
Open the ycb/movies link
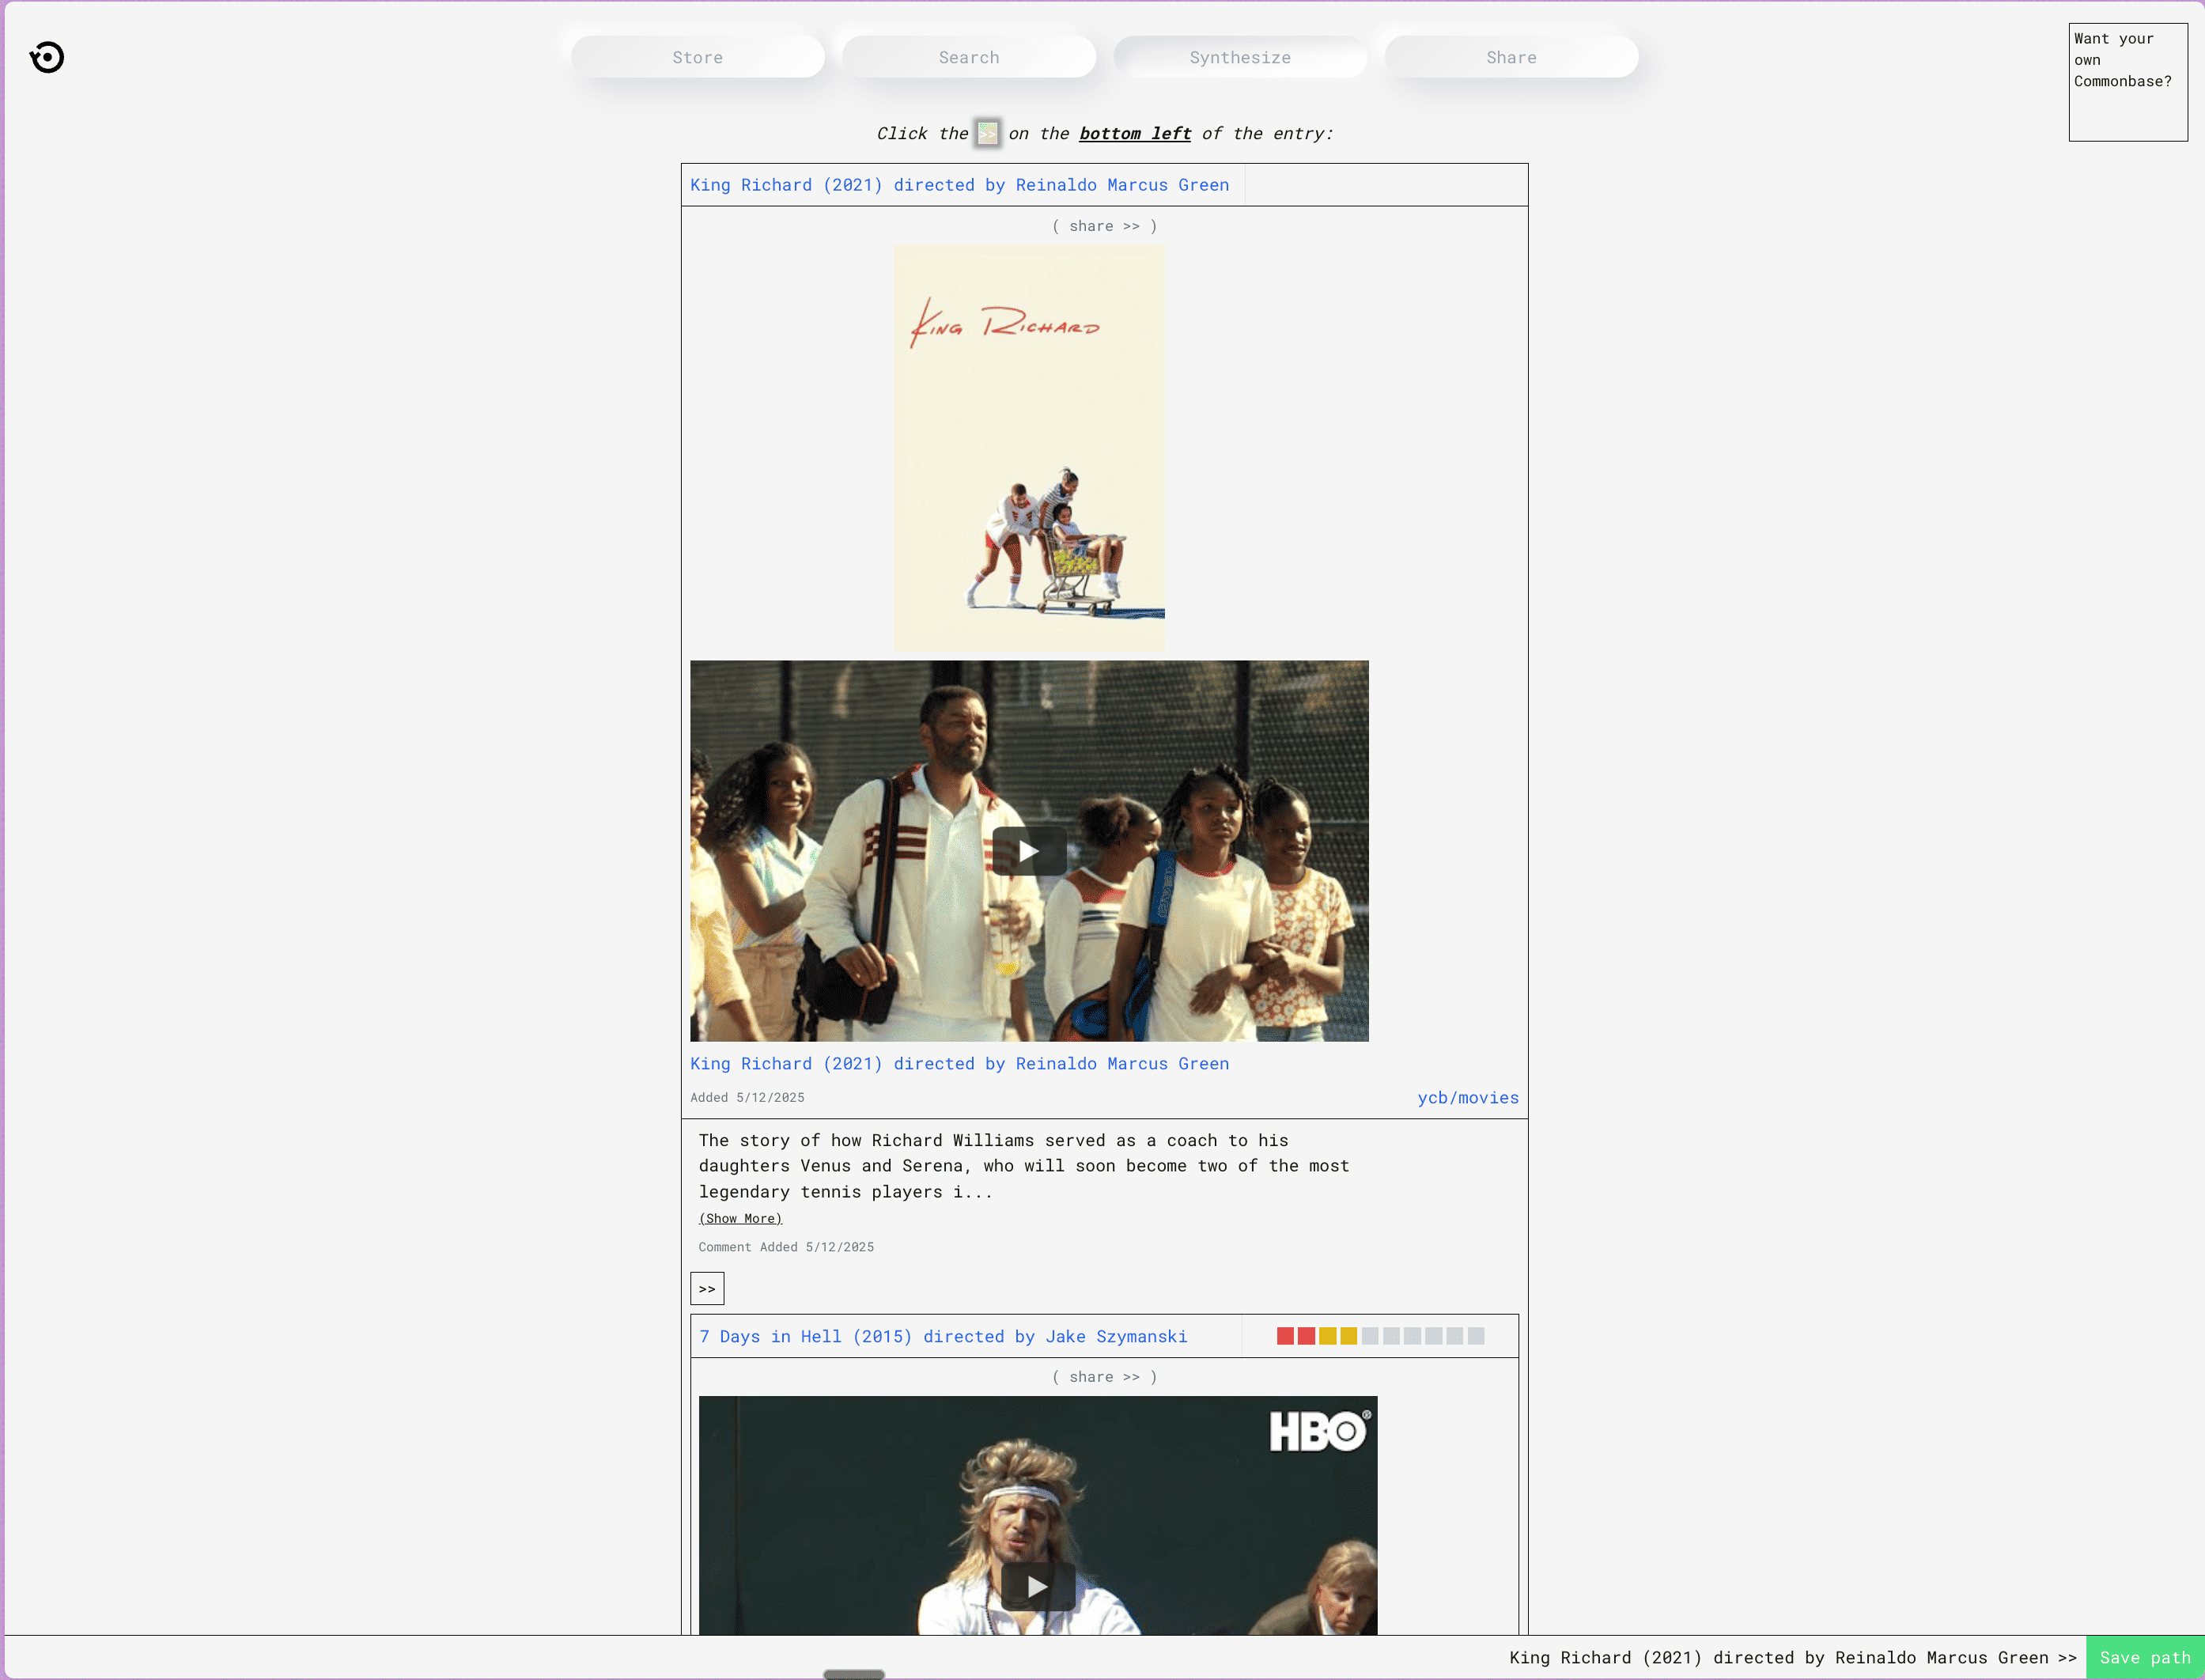1467,1097
